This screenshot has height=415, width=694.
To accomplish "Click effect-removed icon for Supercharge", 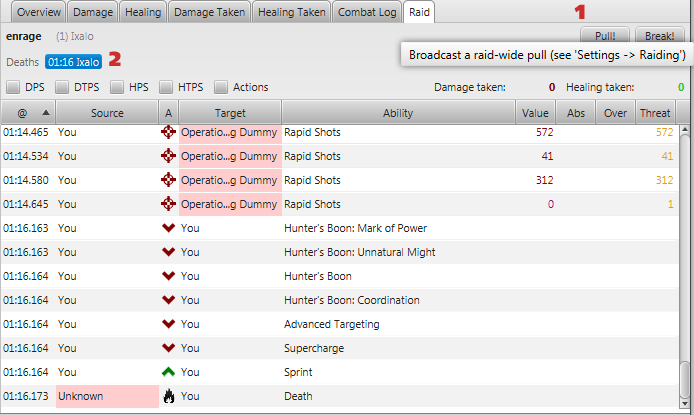I will click(168, 347).
